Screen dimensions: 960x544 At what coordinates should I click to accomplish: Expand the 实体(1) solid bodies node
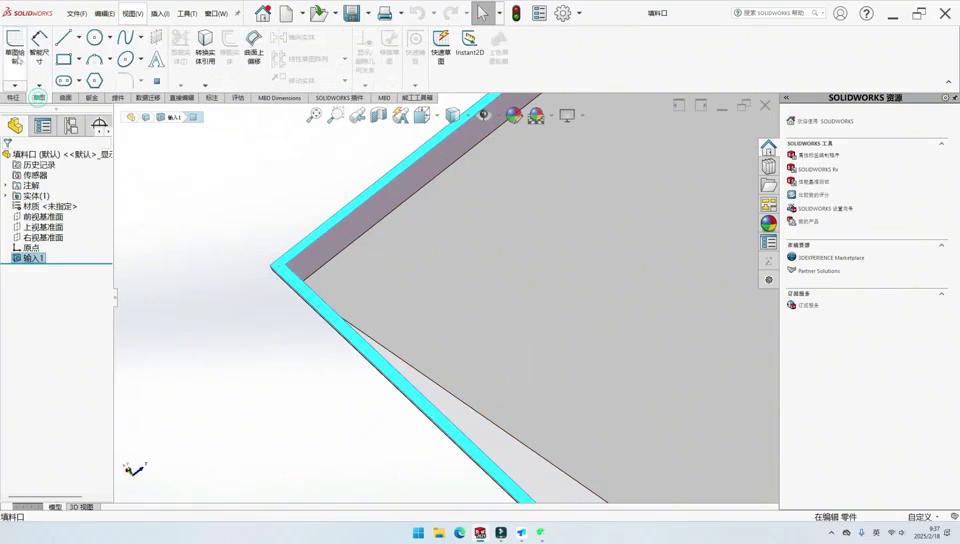pyautogui.click(x=6, y=196)
